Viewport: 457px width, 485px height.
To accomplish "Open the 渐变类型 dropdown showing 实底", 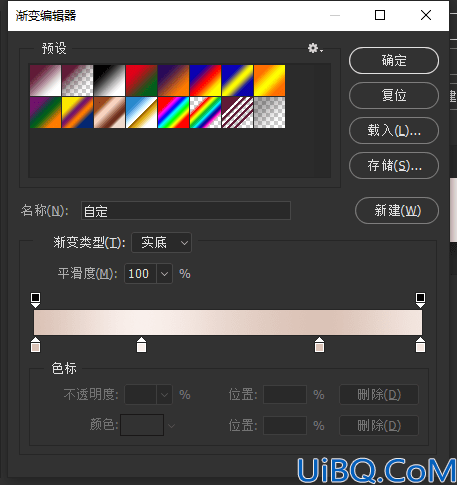I will 162,242.
